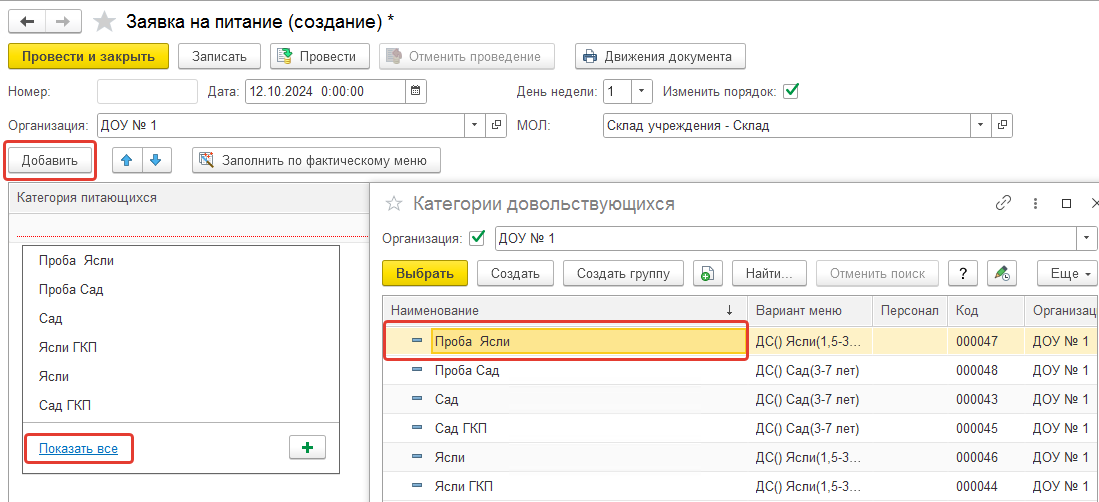The width and height of the screenshot is (1099, 502).
Task: Expand the День недели dropdown
Action: pyautogui.click(x=641, y=91)
